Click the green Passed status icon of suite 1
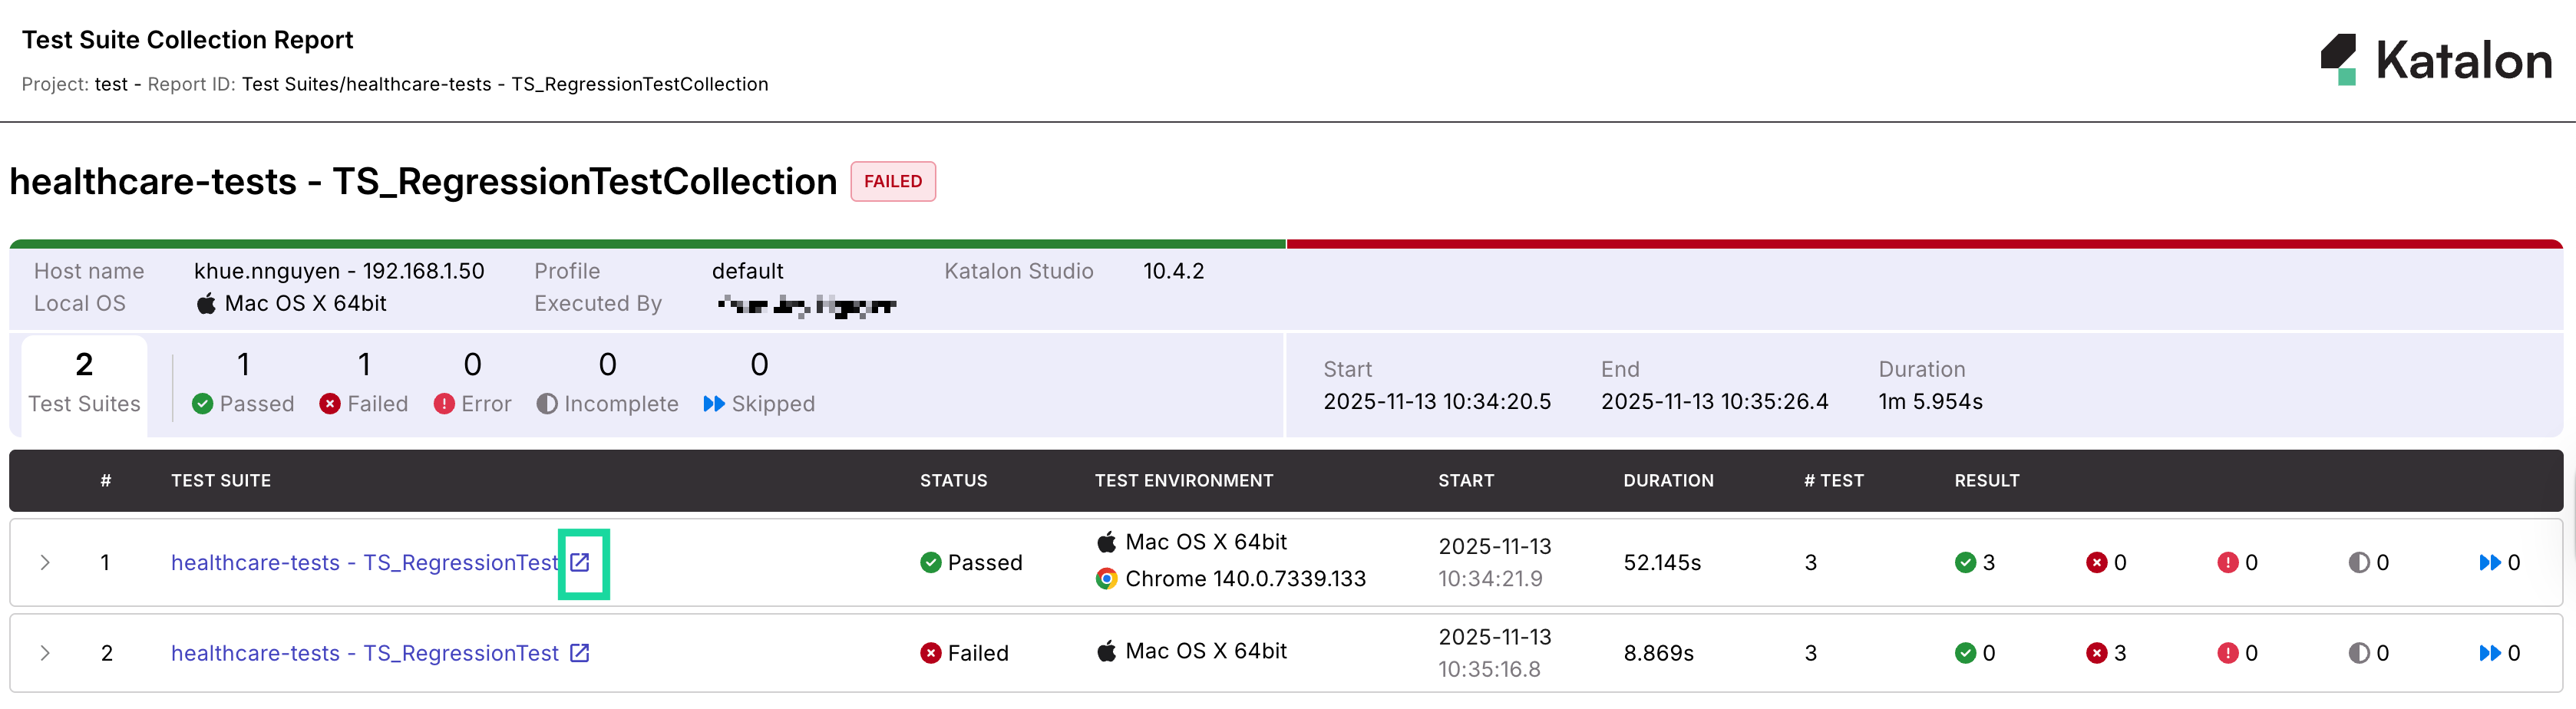The width and height of the screenshot is (2576, 709). tap(931, 562)
